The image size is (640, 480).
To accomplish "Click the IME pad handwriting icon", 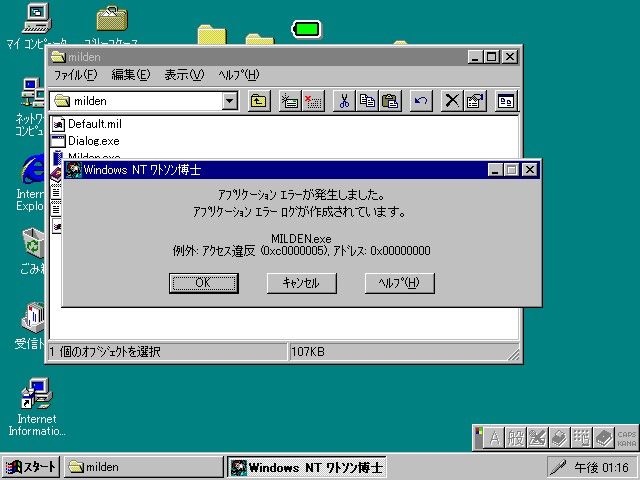I will pyautogui.click(x=538, y=438).
